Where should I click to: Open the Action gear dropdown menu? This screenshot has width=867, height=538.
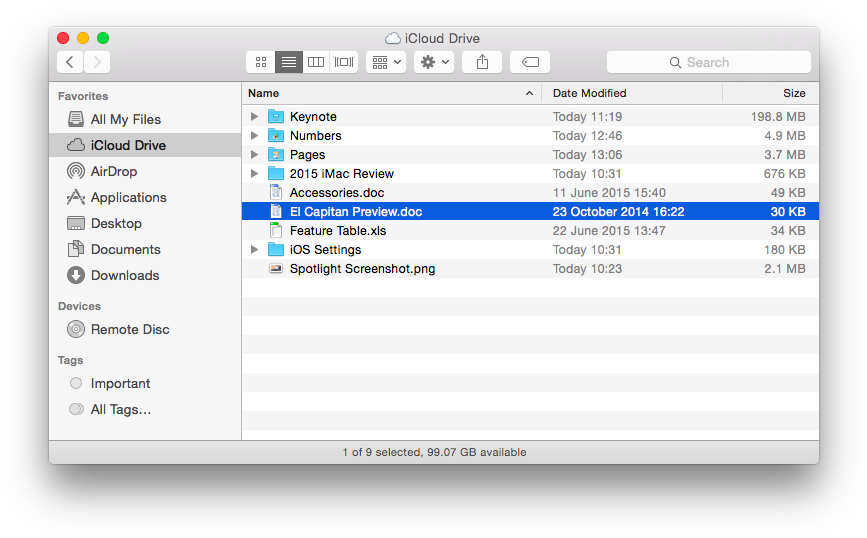pos(436,62)
